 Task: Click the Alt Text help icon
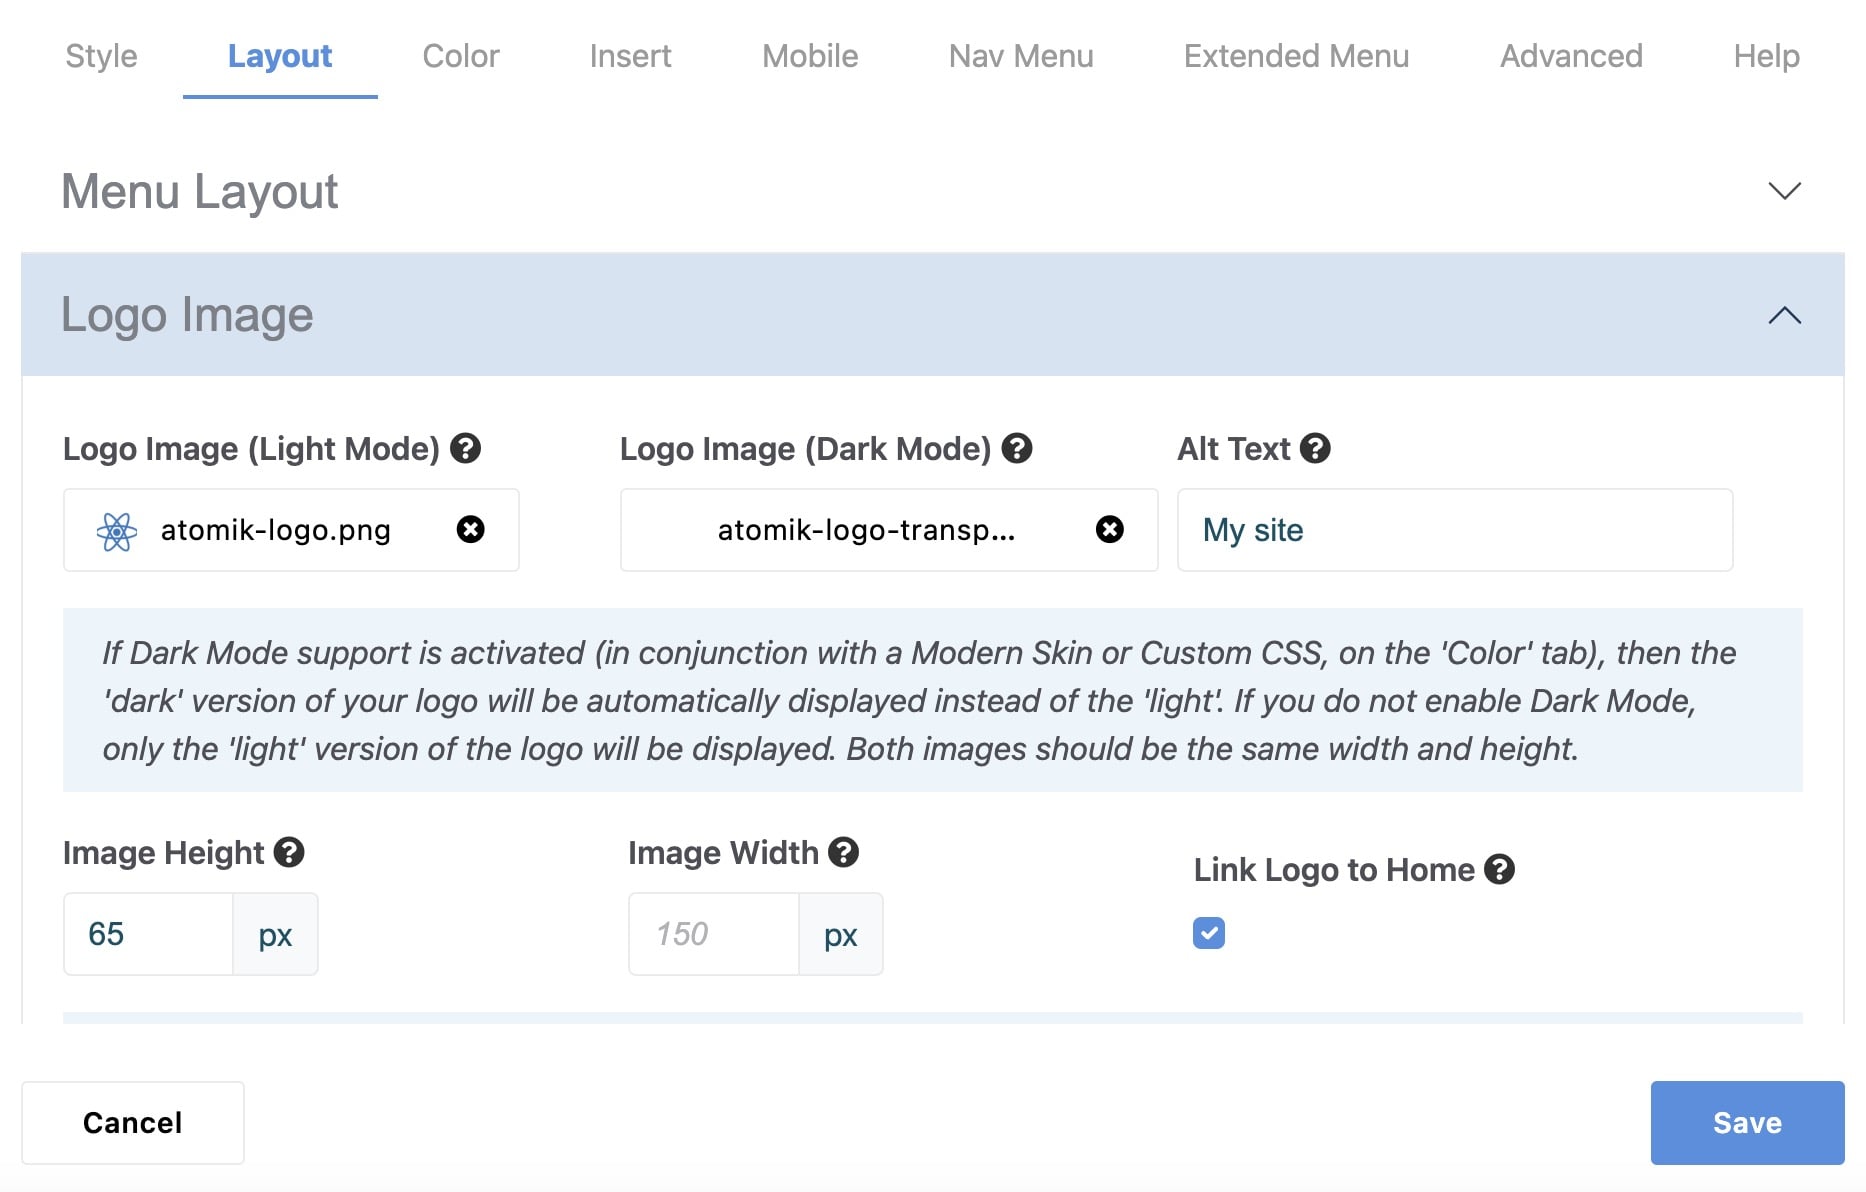[x=1315, y=448]
